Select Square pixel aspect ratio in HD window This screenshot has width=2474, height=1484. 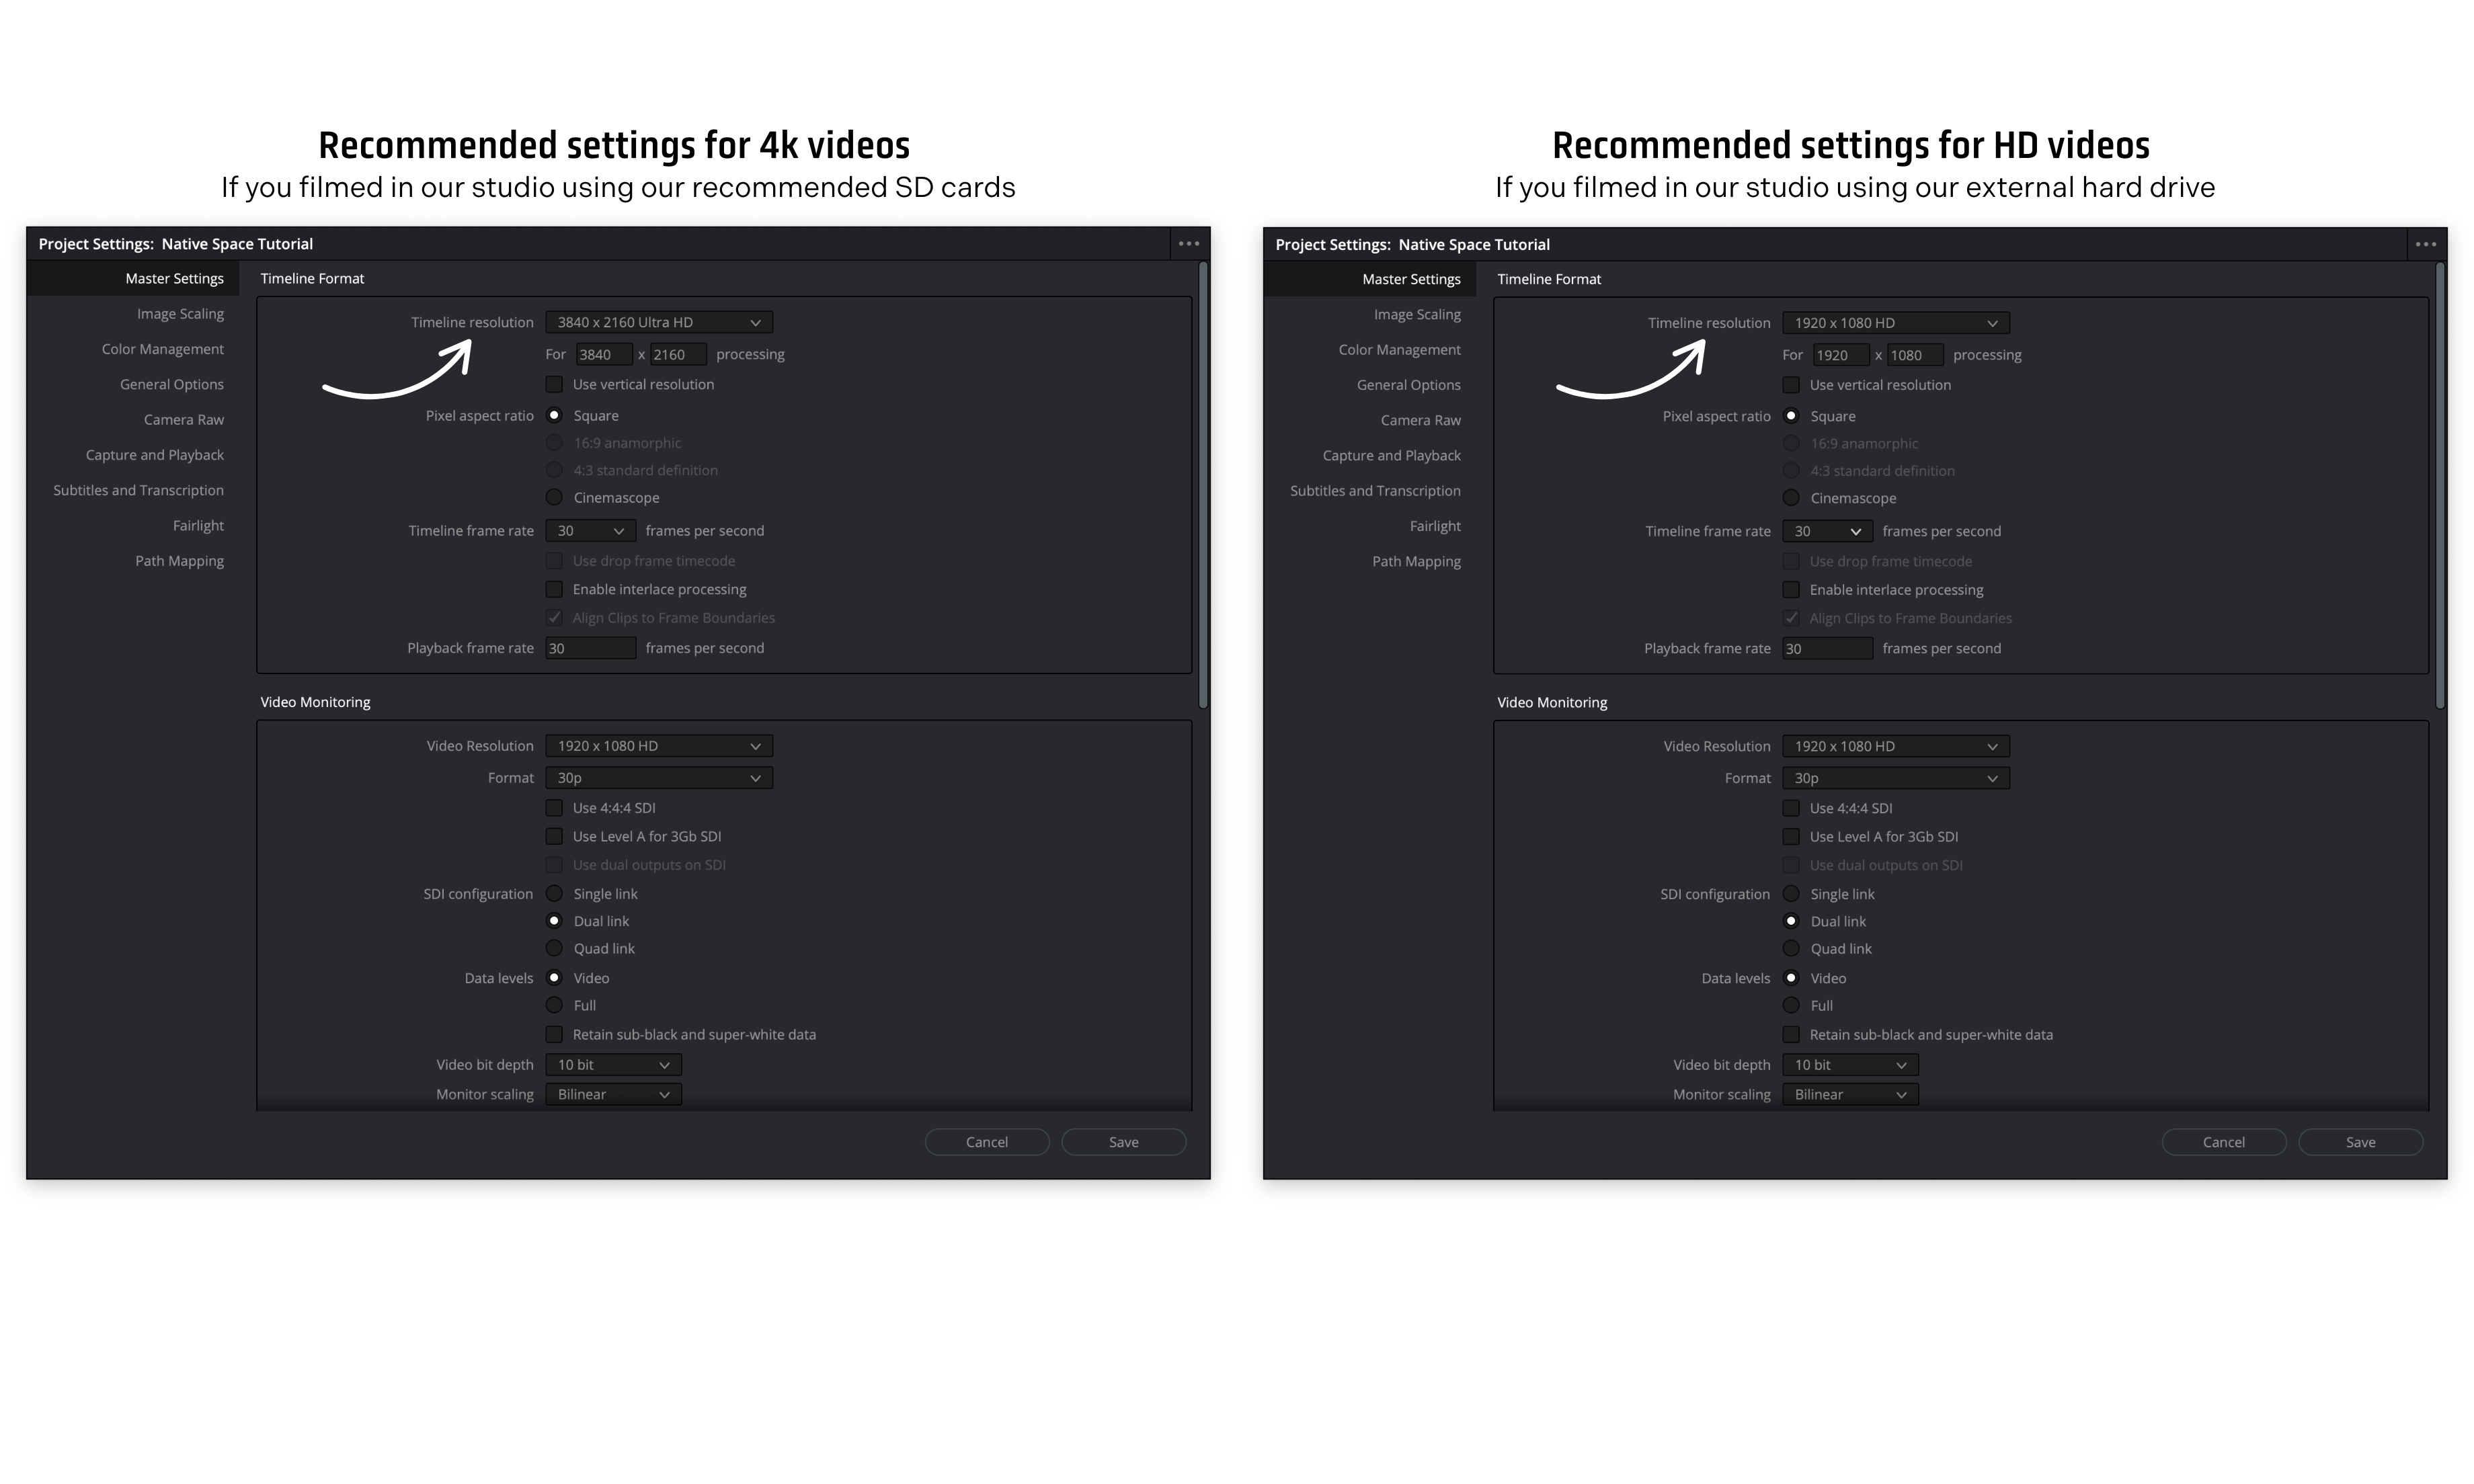point(1791,416)
